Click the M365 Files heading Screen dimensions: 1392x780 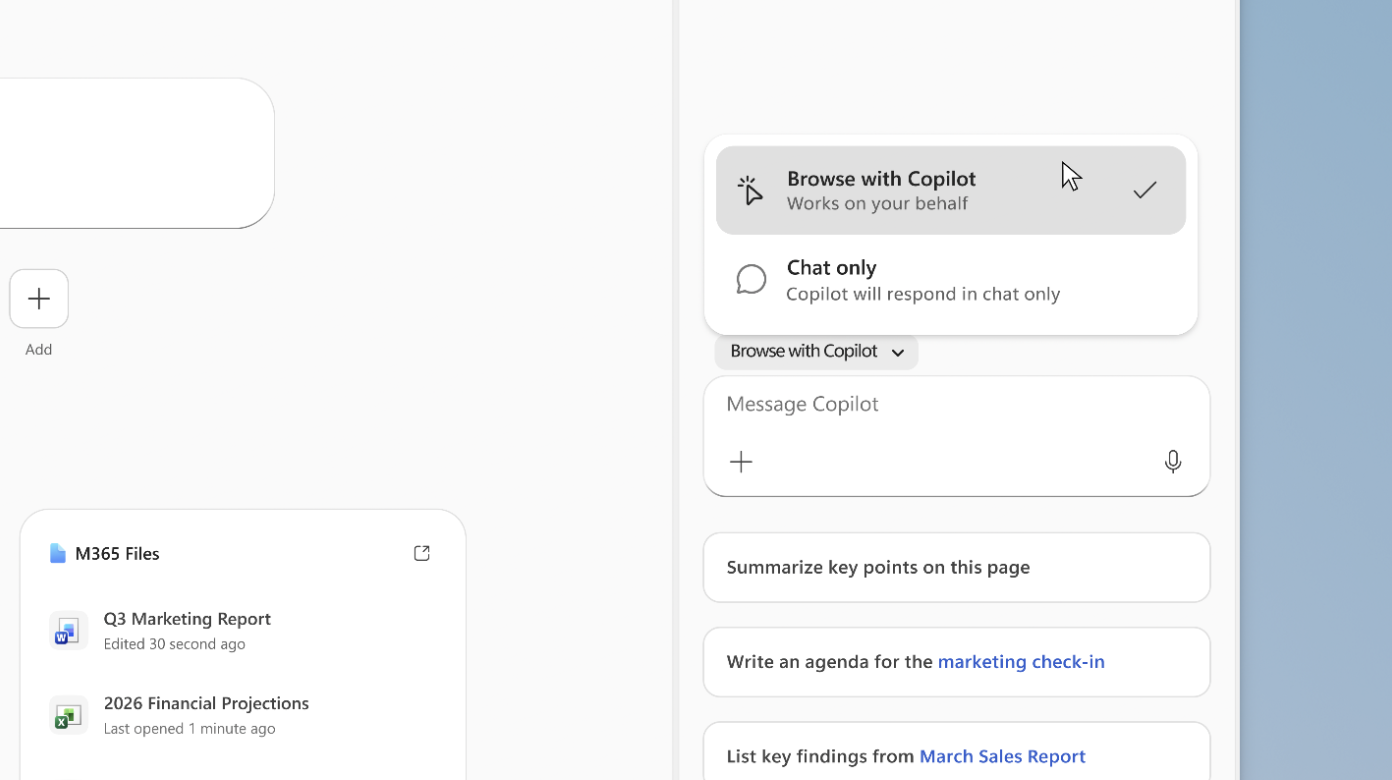coord(117,553)
